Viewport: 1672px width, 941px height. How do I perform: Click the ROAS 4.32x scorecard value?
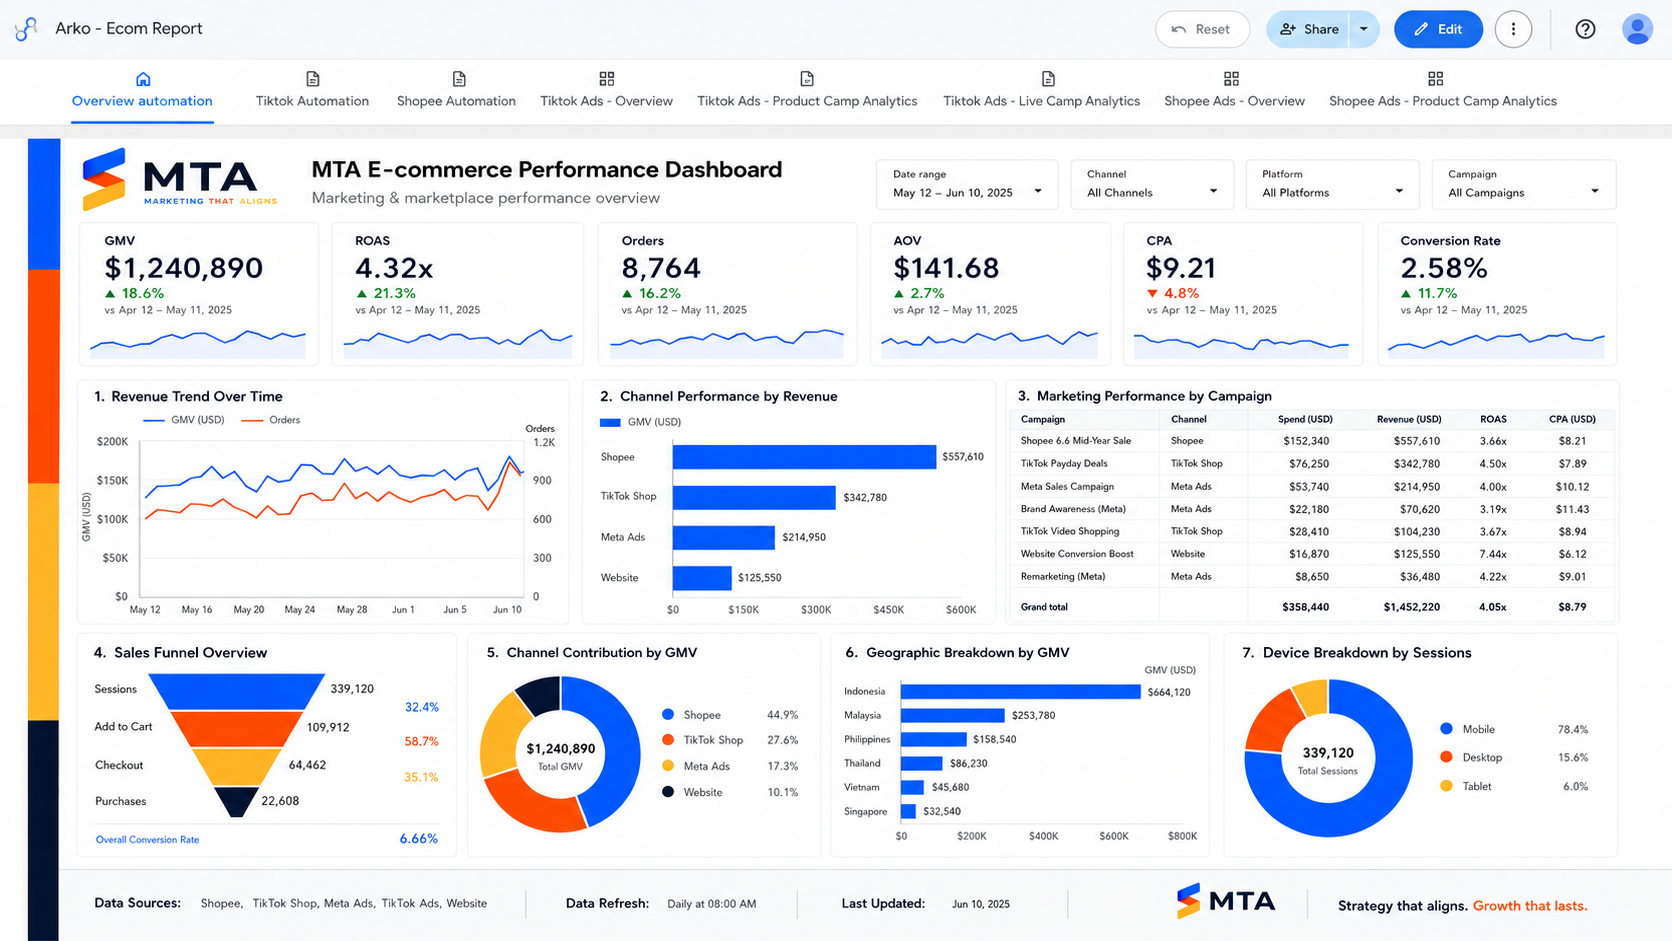pyautogui.click(x=394, y=268)
